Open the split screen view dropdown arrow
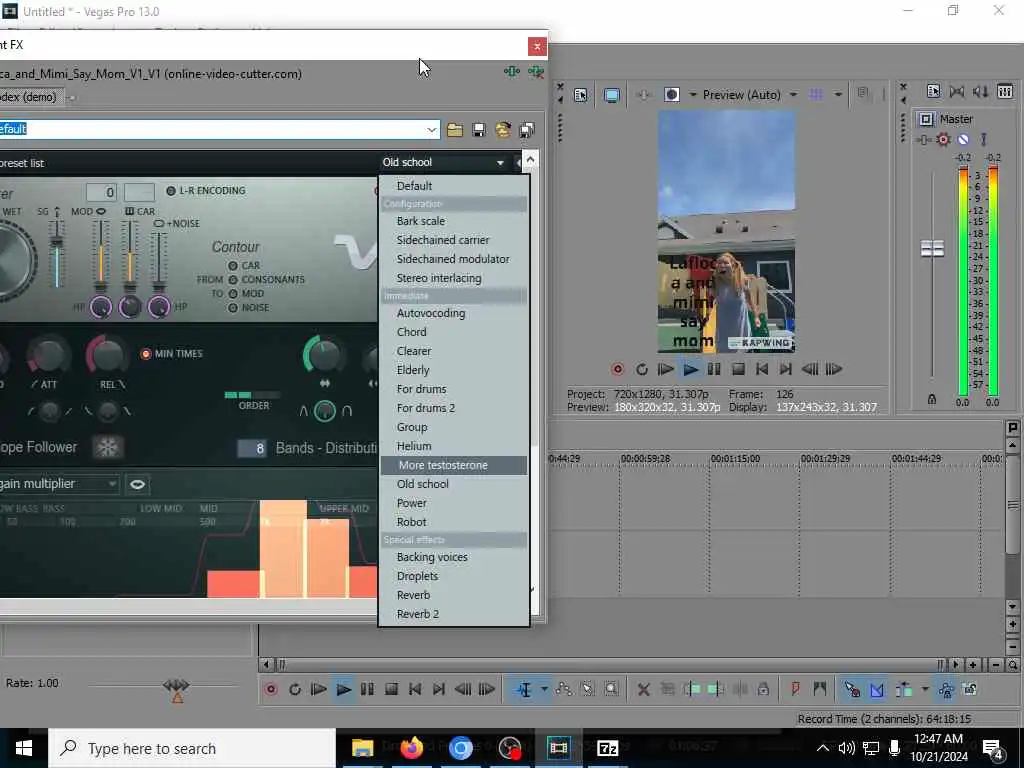The image size is (1024, 768). [693, 95]
